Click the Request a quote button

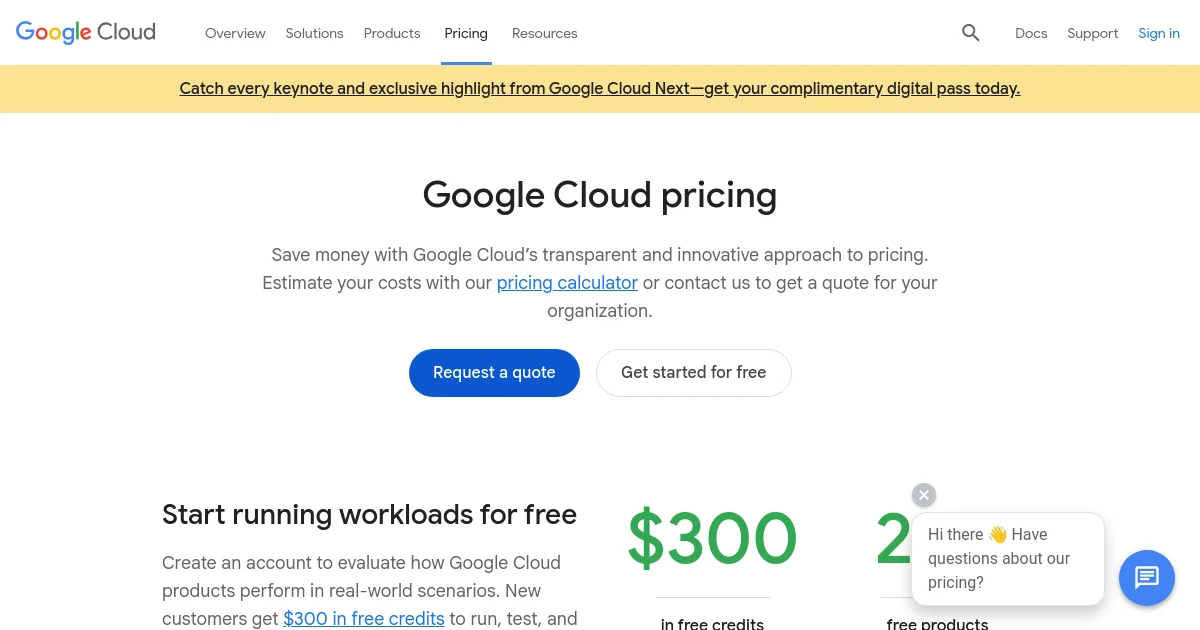tap(494, 373)
